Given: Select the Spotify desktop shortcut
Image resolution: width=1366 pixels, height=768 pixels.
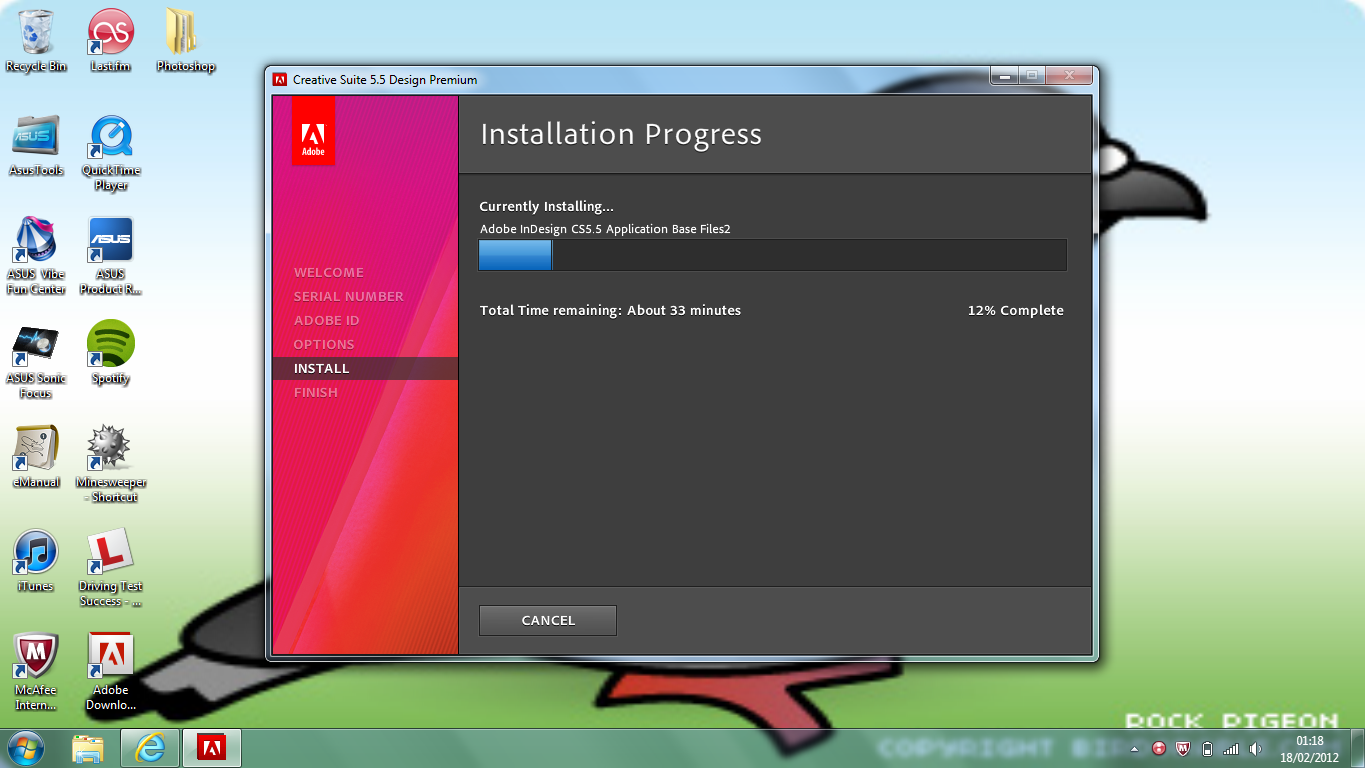Looking at the screenshot, I should pyautogui.click(x=111, y=352).
